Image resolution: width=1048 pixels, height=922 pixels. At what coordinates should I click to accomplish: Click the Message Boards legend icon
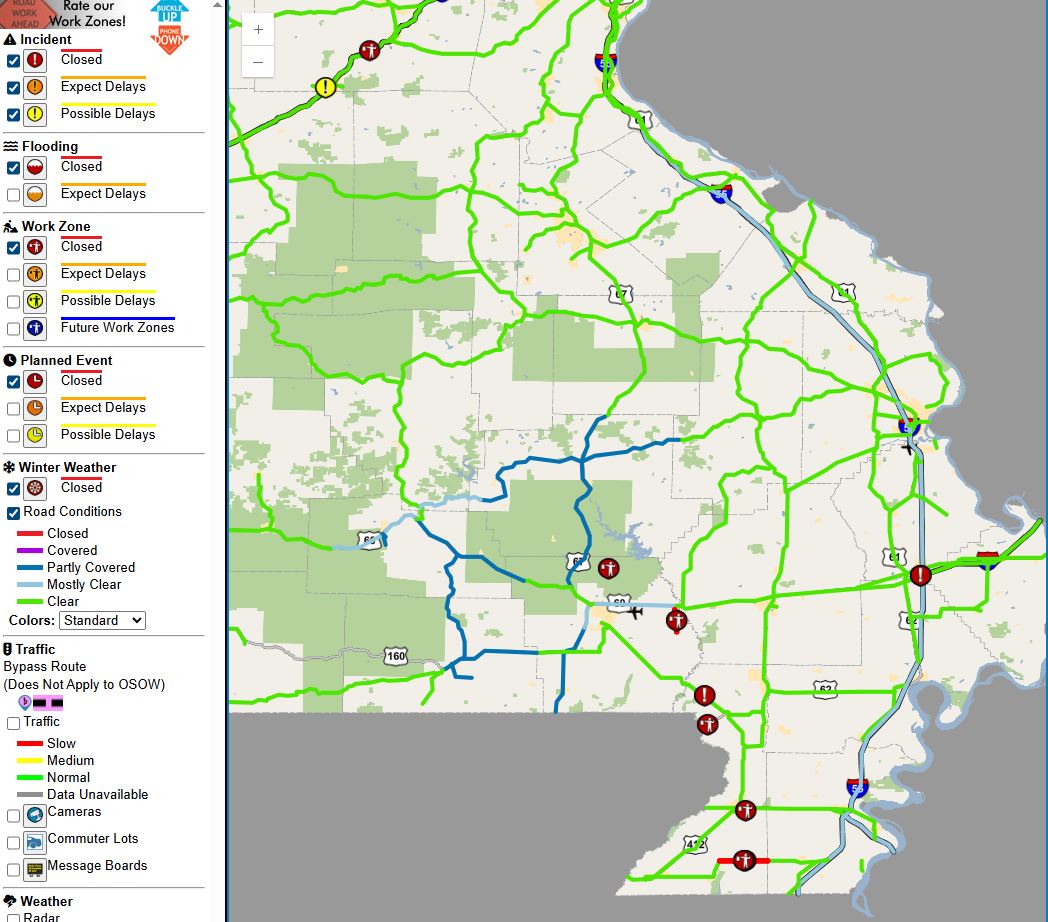(35, 869)
